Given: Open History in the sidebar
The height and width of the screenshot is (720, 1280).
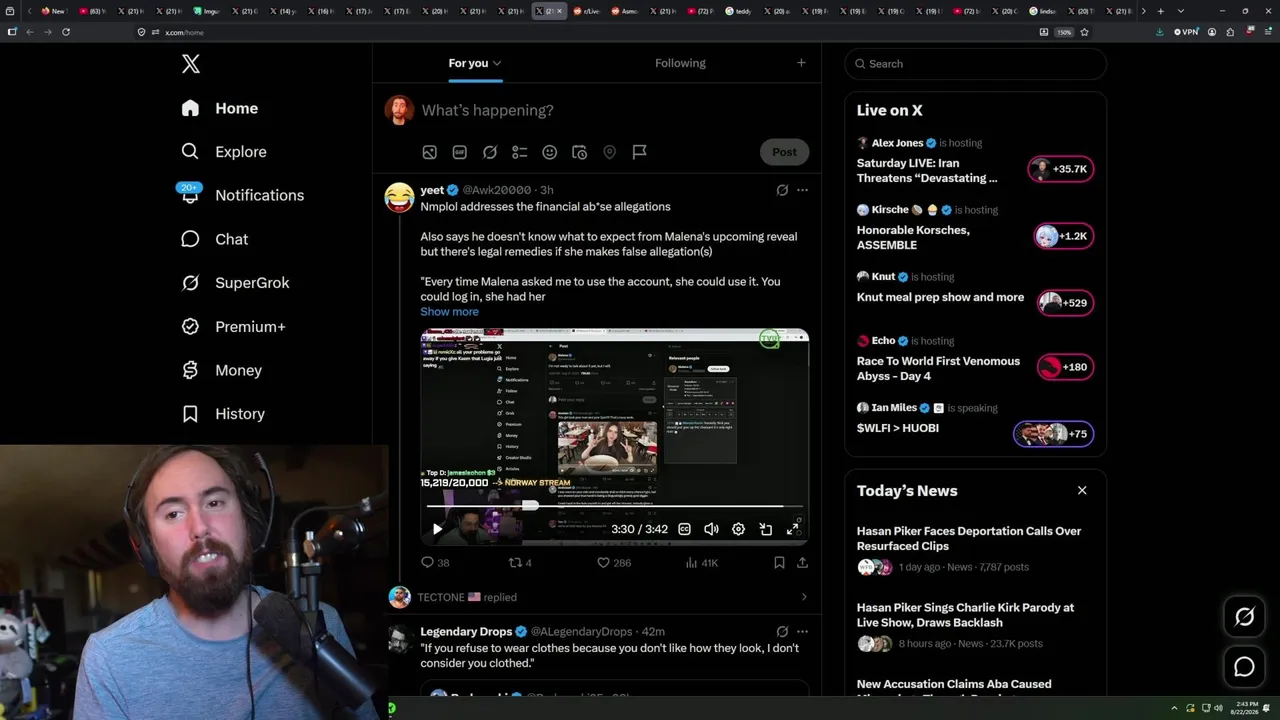Looking at the screenshot, I should pyautogui.click(x=224, y=414).
